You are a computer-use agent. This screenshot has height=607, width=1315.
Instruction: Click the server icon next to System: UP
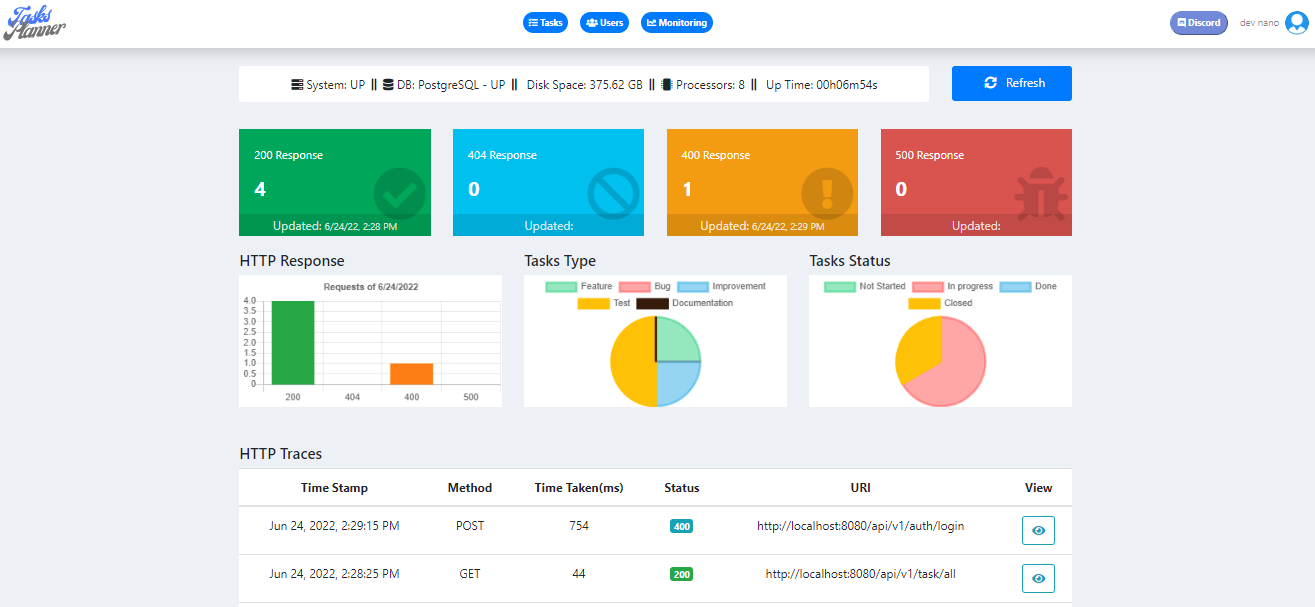(297, 84)
